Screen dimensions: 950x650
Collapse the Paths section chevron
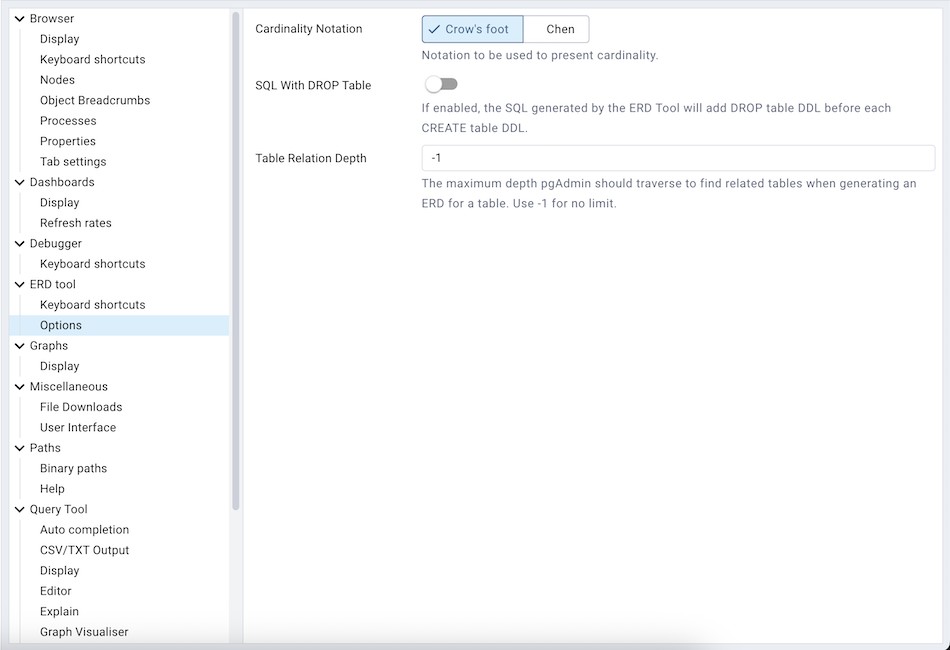point(20,448)
